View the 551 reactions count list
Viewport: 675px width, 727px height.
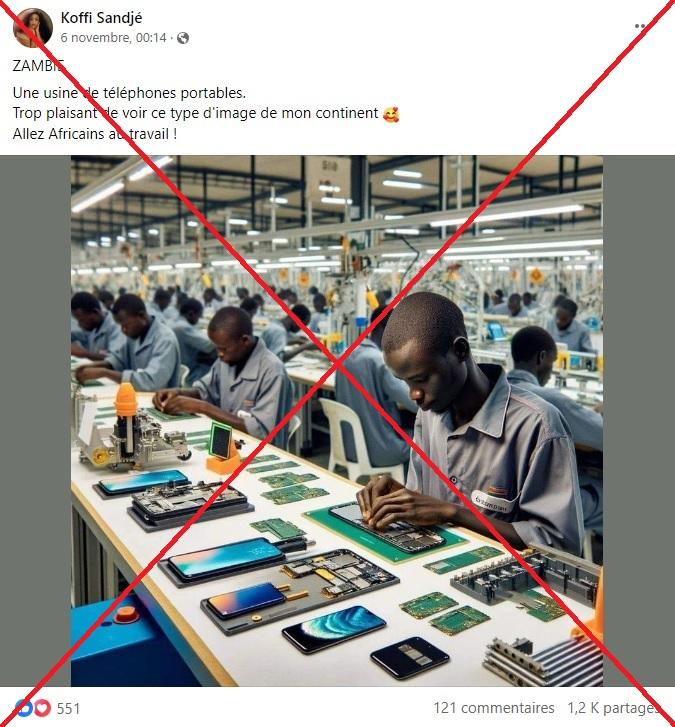pyautogui.click(x=68, y=708)
